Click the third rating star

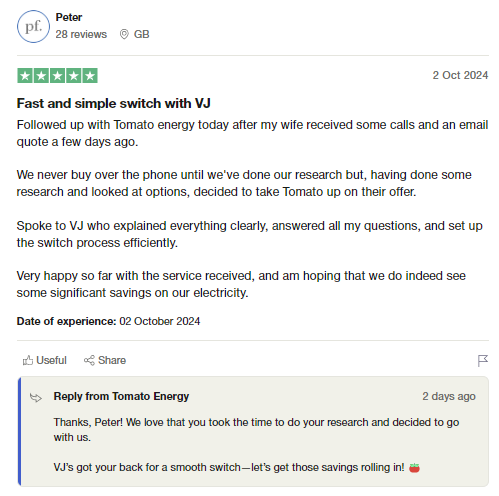click(57, 76)
